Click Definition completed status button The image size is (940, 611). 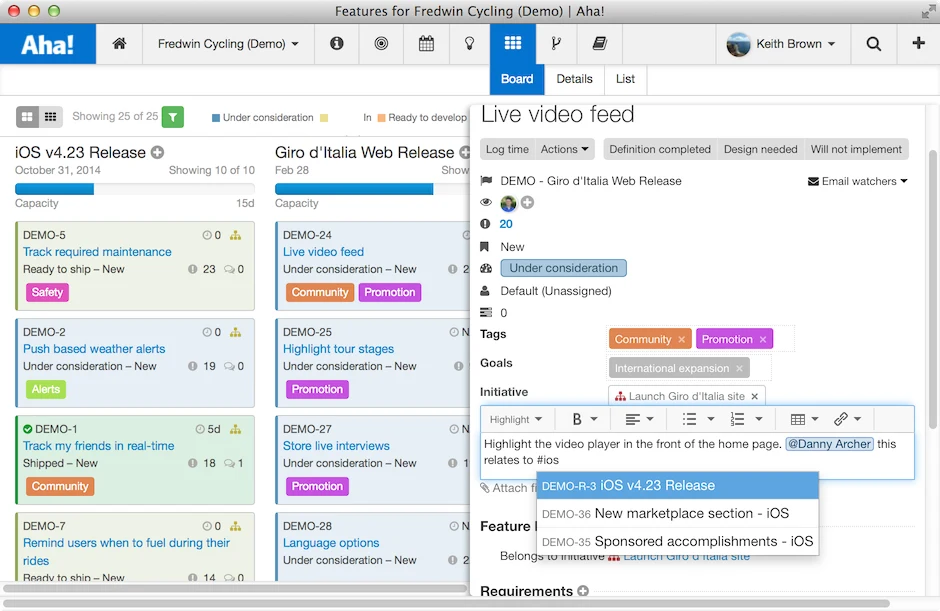[660, 149]
